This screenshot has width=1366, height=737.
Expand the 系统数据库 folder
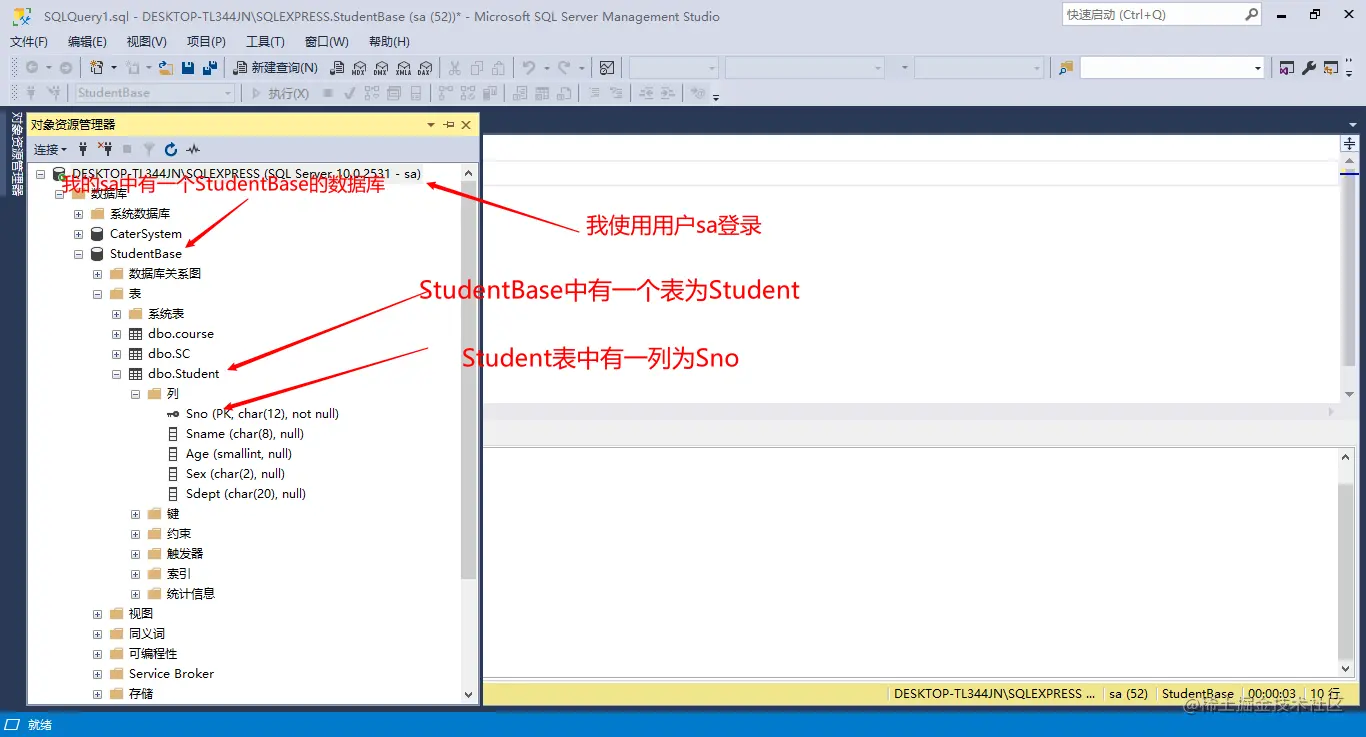click(78, 214)
